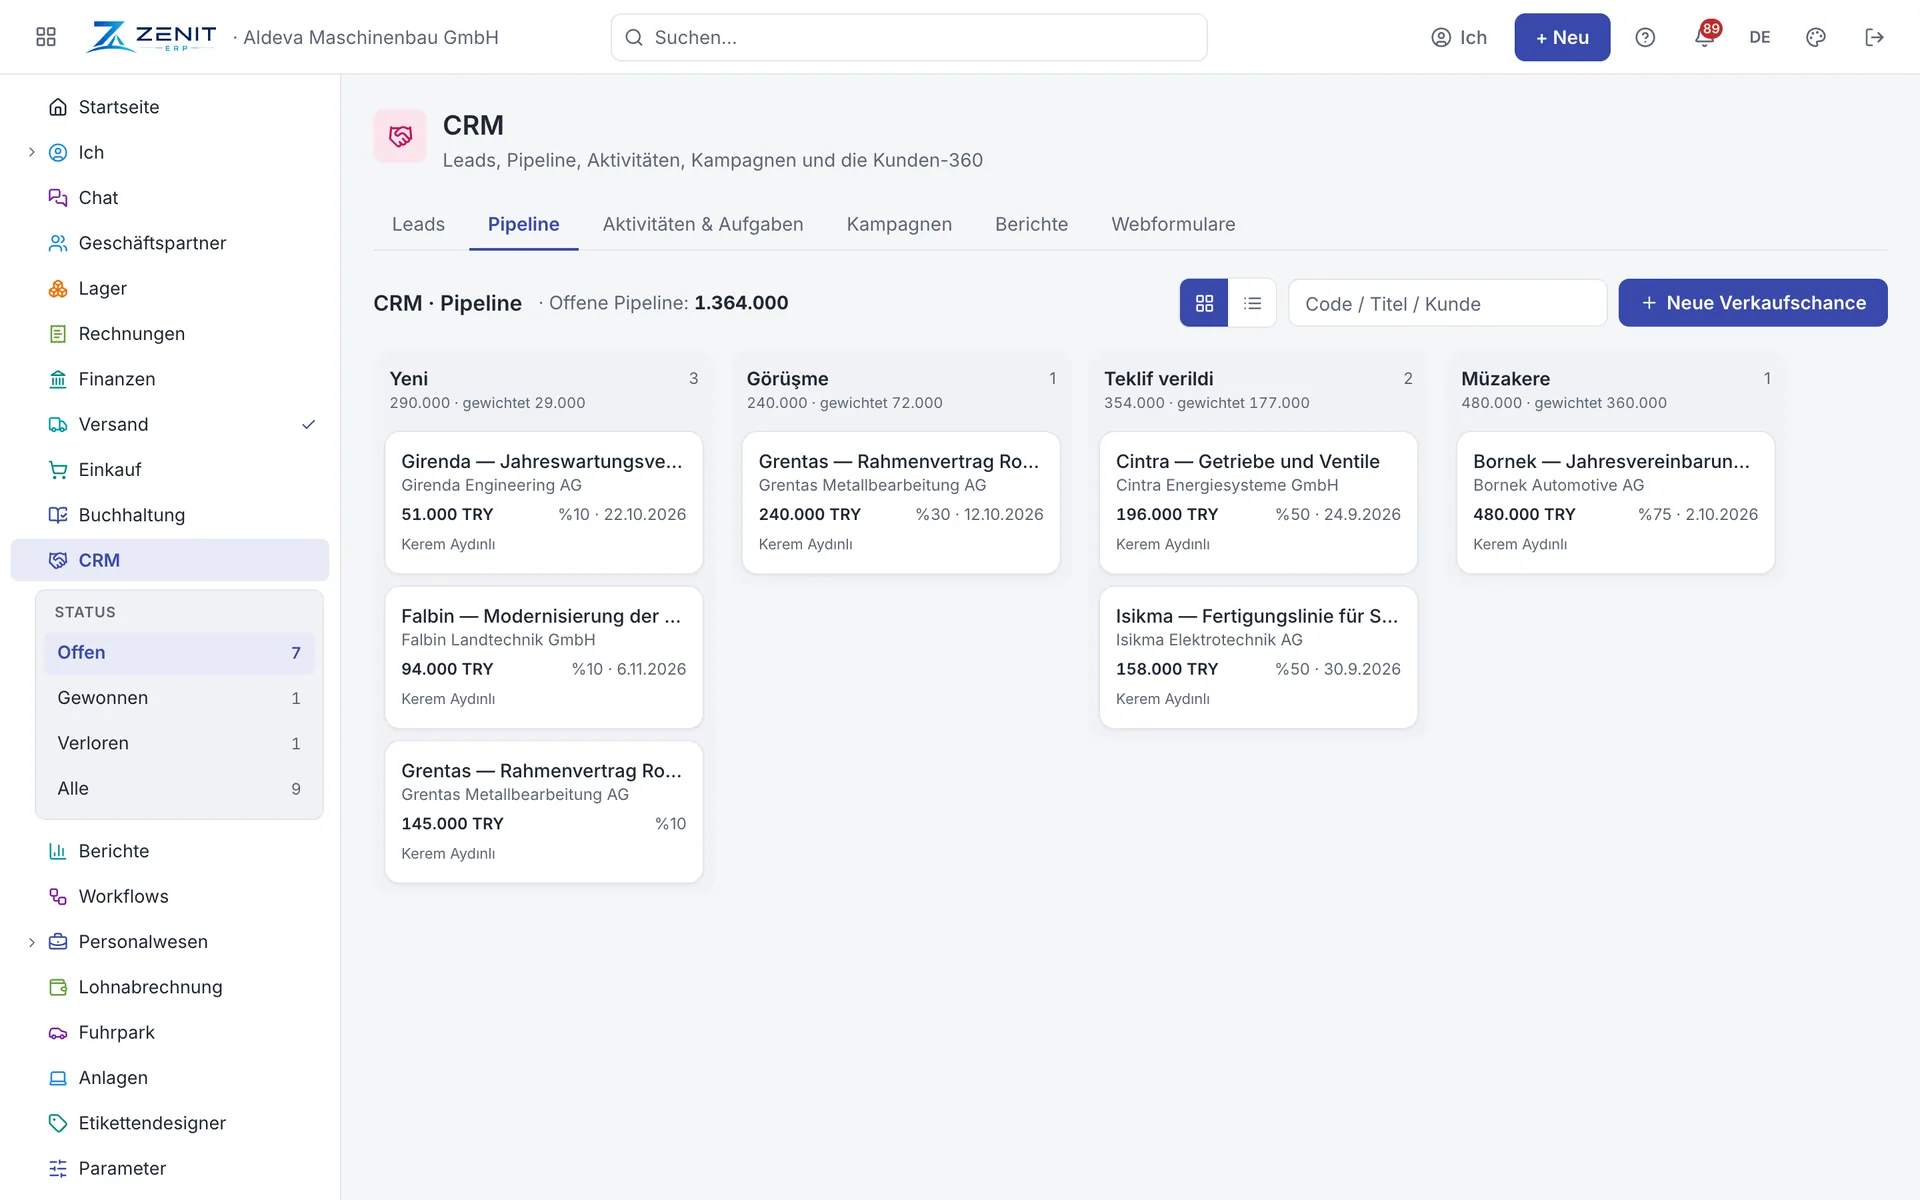1920x1200 pixels.
Task: Click the CRM handshake header icon
Action: point(400,136)
